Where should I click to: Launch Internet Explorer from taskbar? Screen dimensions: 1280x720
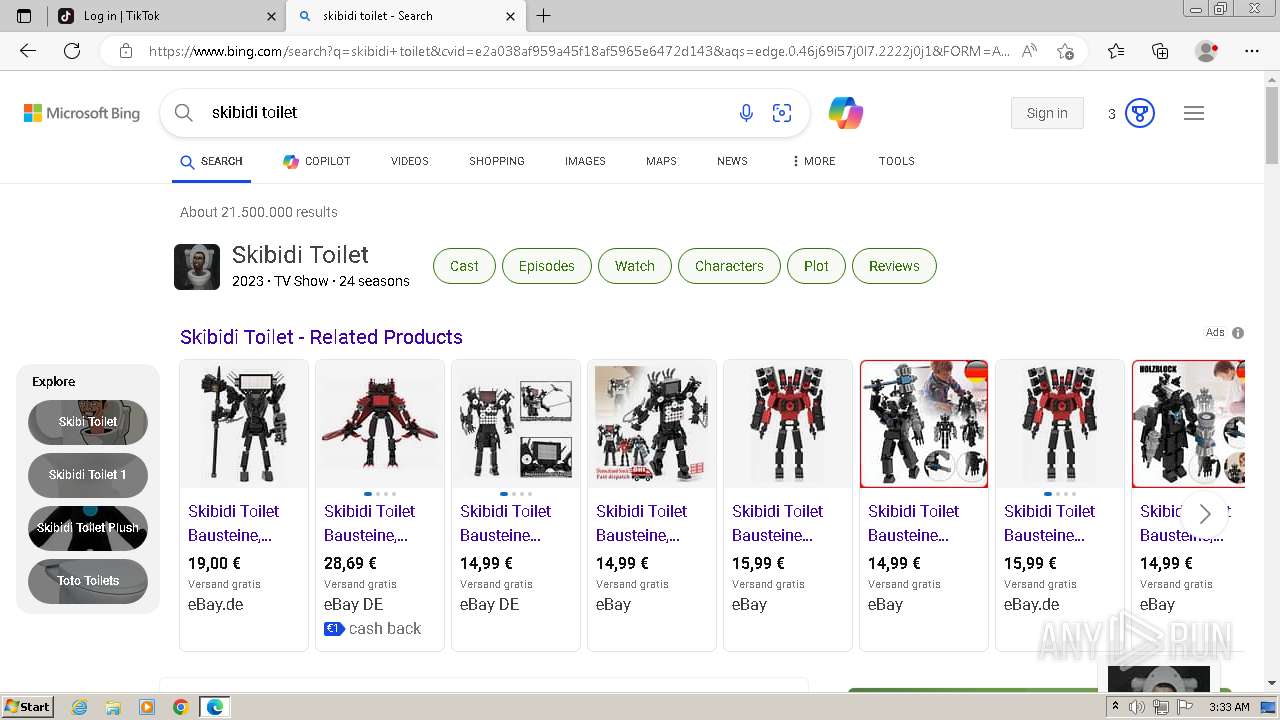point(80,707)
